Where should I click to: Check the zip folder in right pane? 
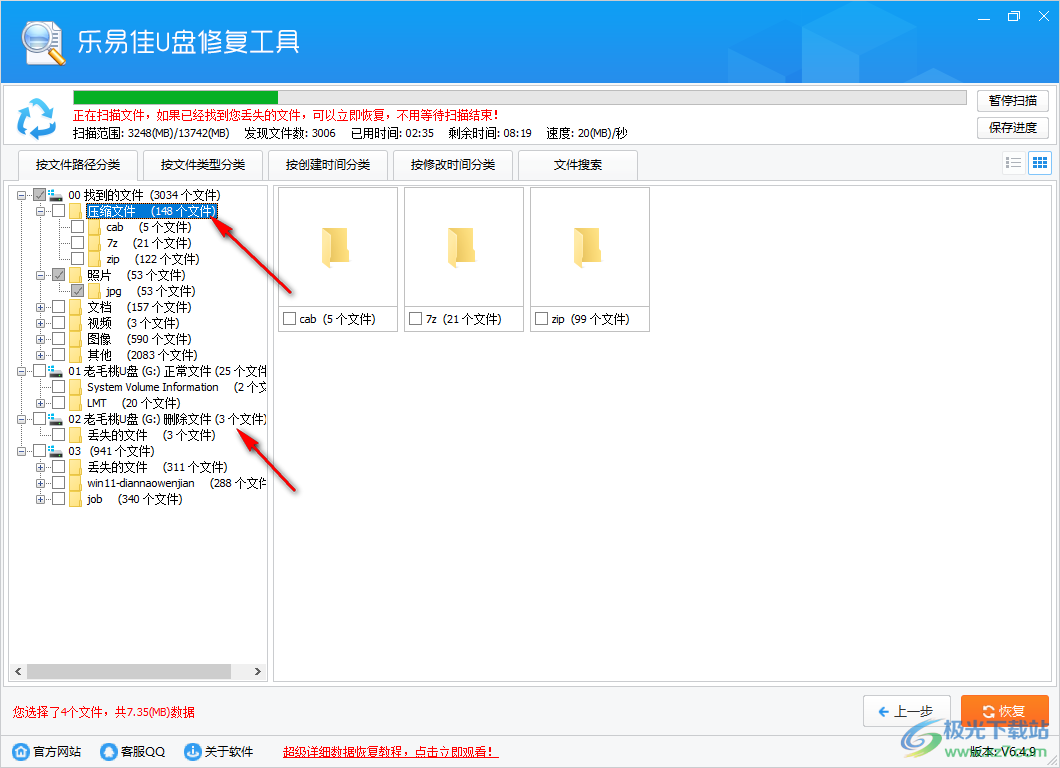coord(542,319)
